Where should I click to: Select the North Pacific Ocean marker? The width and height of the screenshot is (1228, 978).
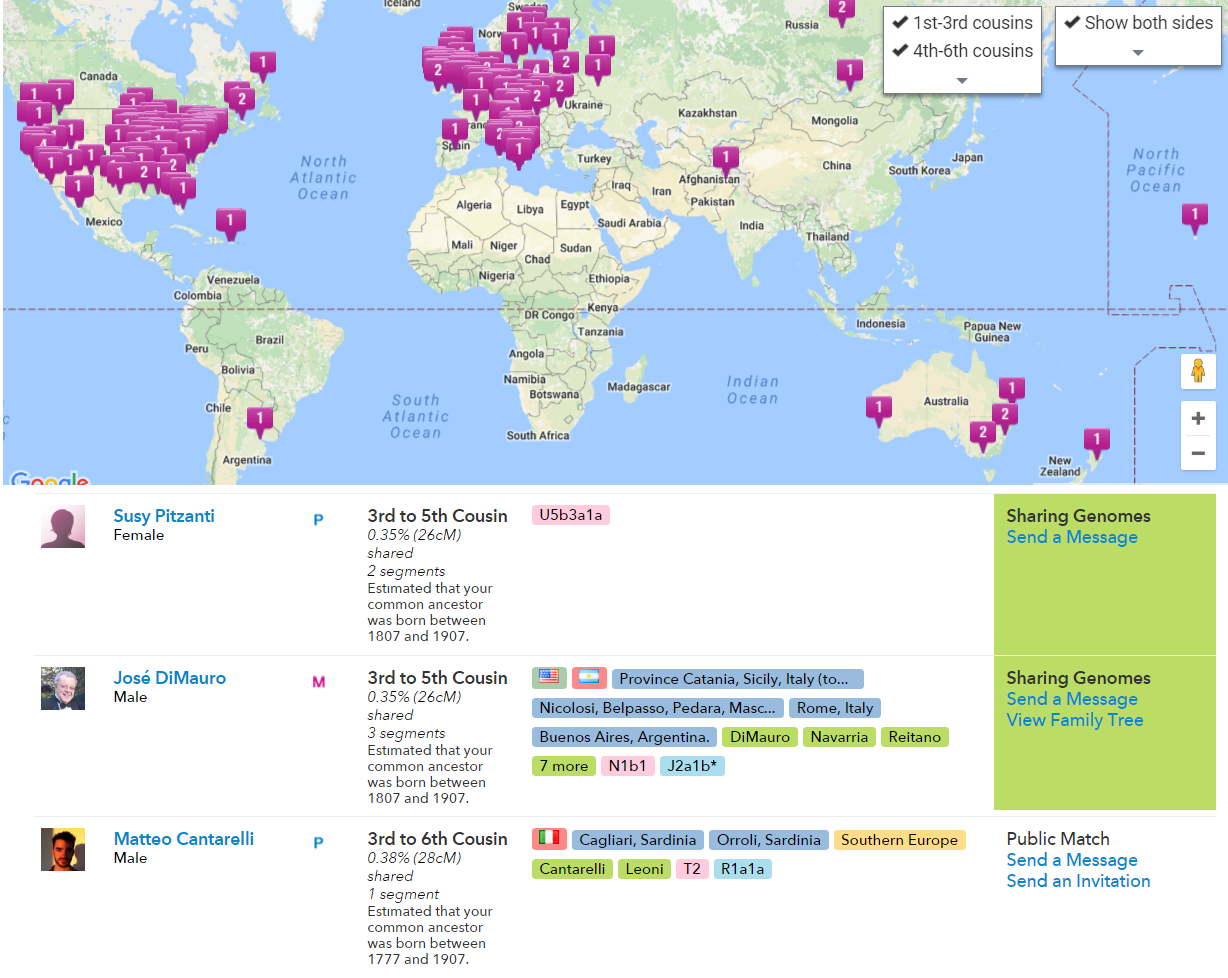[1194, 217]
